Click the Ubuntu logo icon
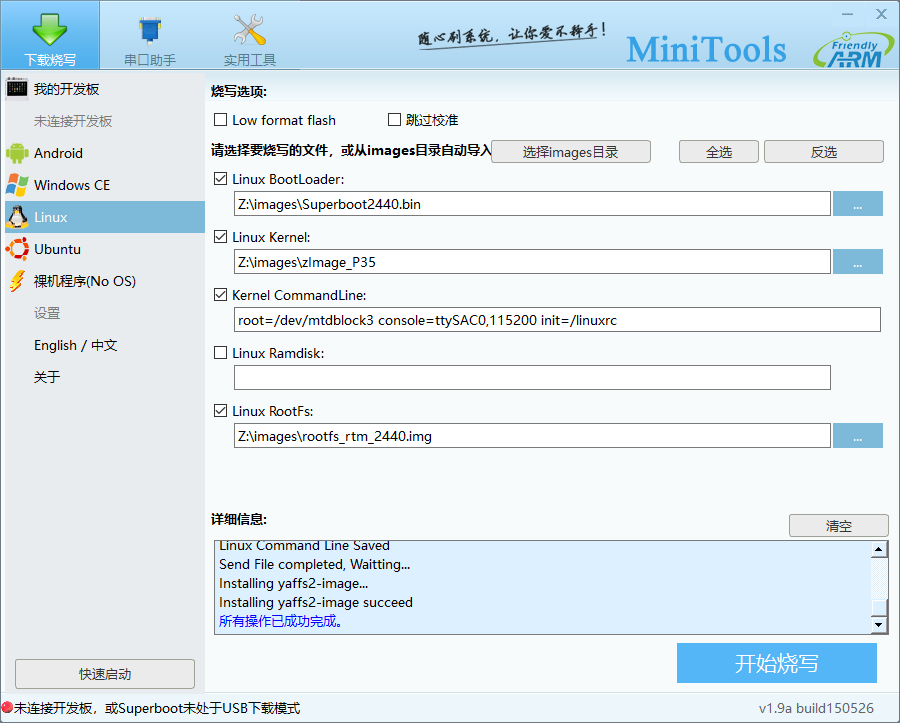The width and height of the screenshot is (900, 723). click(17, 249)
